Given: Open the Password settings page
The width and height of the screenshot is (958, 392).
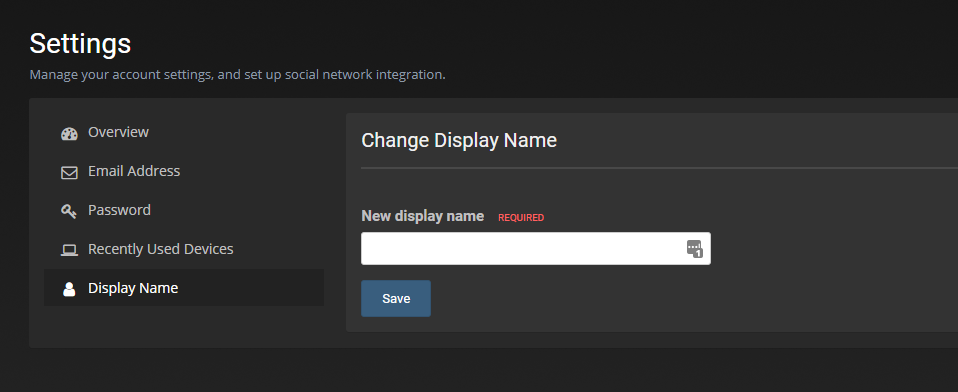Looking at the screenshot, I should (183, 210).
